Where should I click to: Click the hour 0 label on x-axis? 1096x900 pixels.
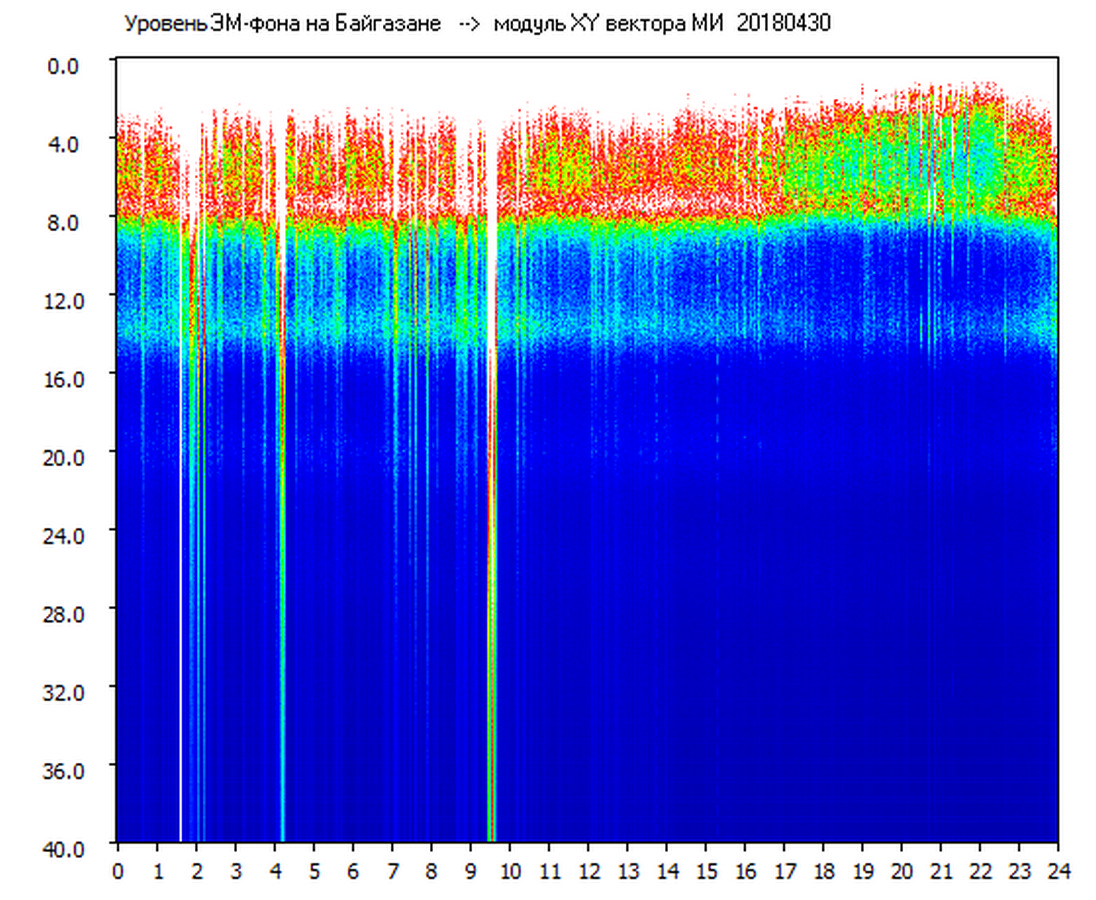pos(118,871)
